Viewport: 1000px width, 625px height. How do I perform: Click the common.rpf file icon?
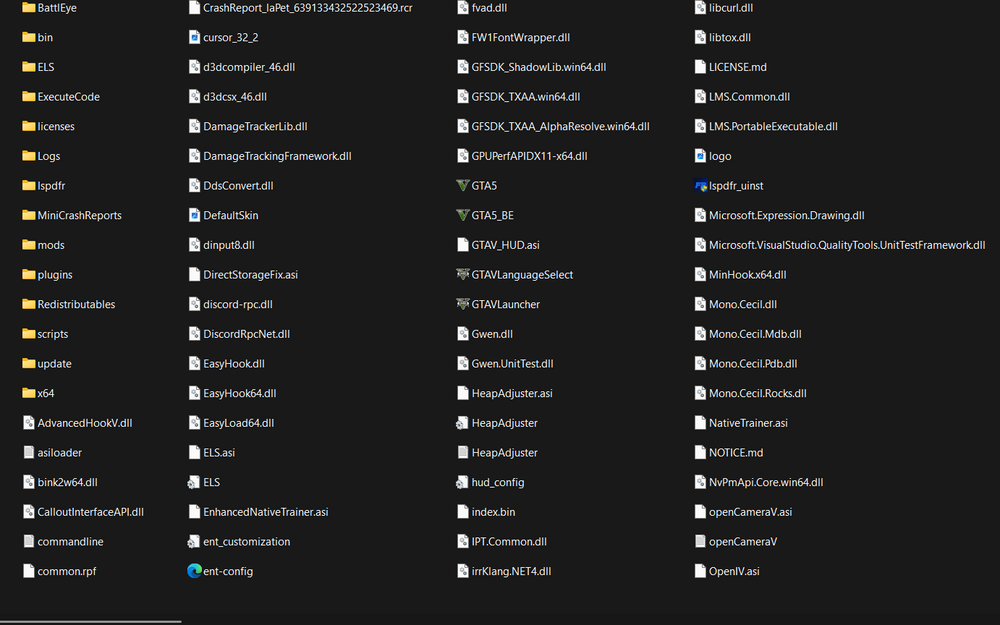[x=29, y=571]
